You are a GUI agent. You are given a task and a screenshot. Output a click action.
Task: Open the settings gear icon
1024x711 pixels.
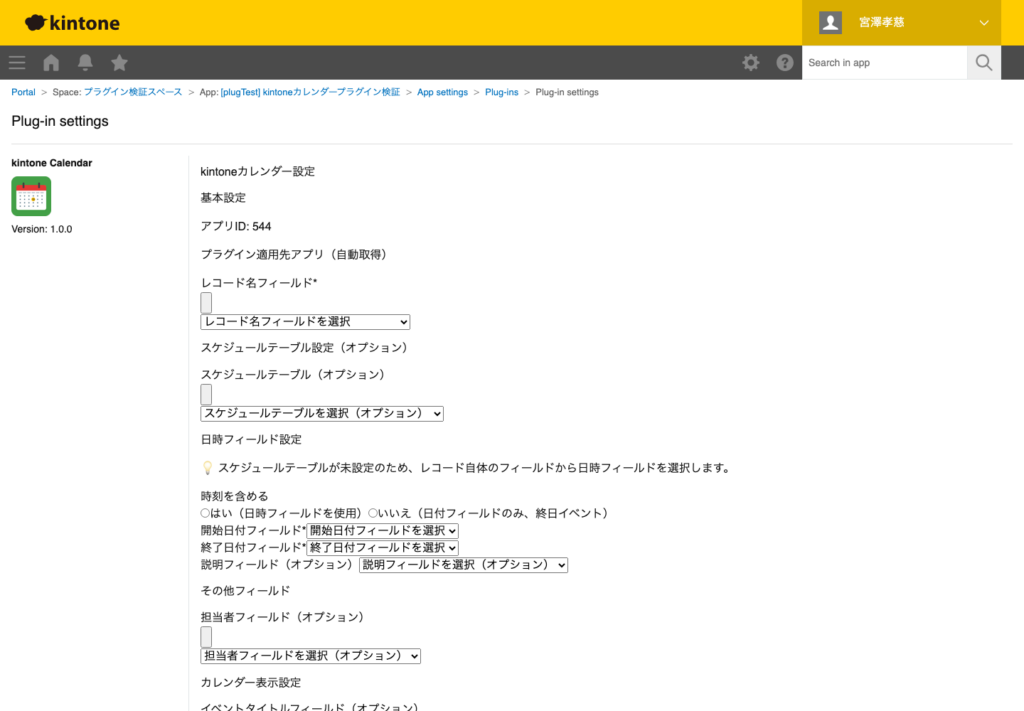point(750,62)
